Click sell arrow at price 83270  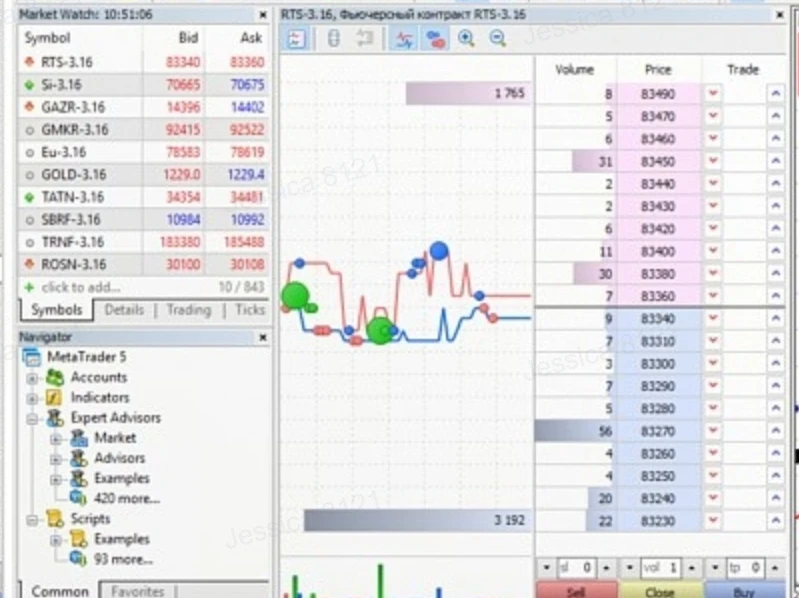[713, 431]
